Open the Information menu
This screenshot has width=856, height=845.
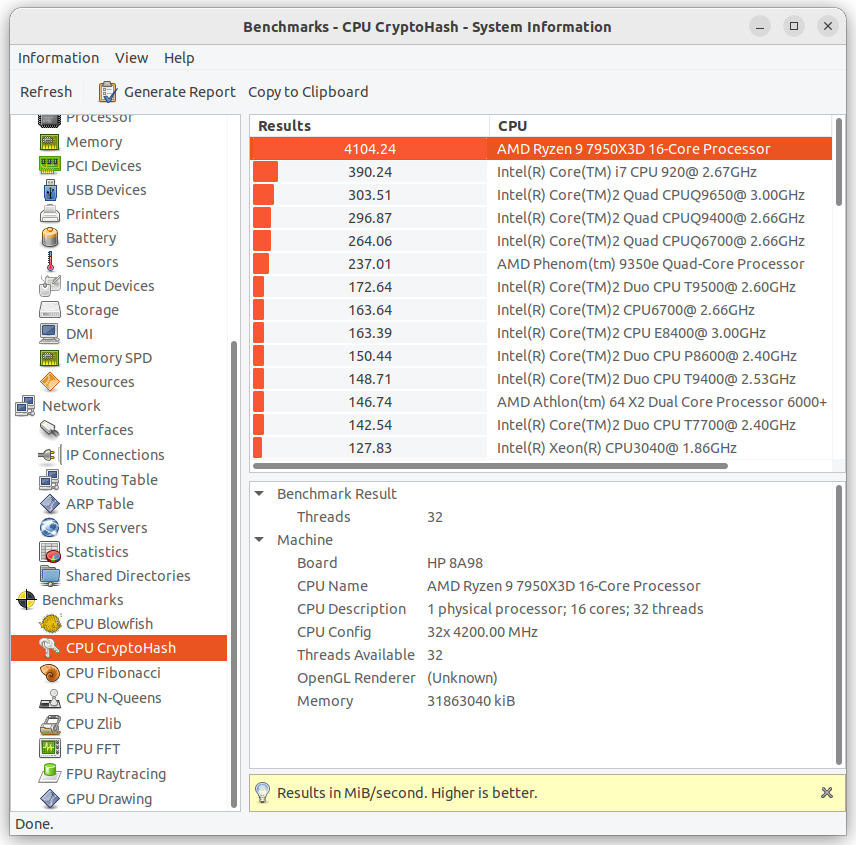pos(58,58)
